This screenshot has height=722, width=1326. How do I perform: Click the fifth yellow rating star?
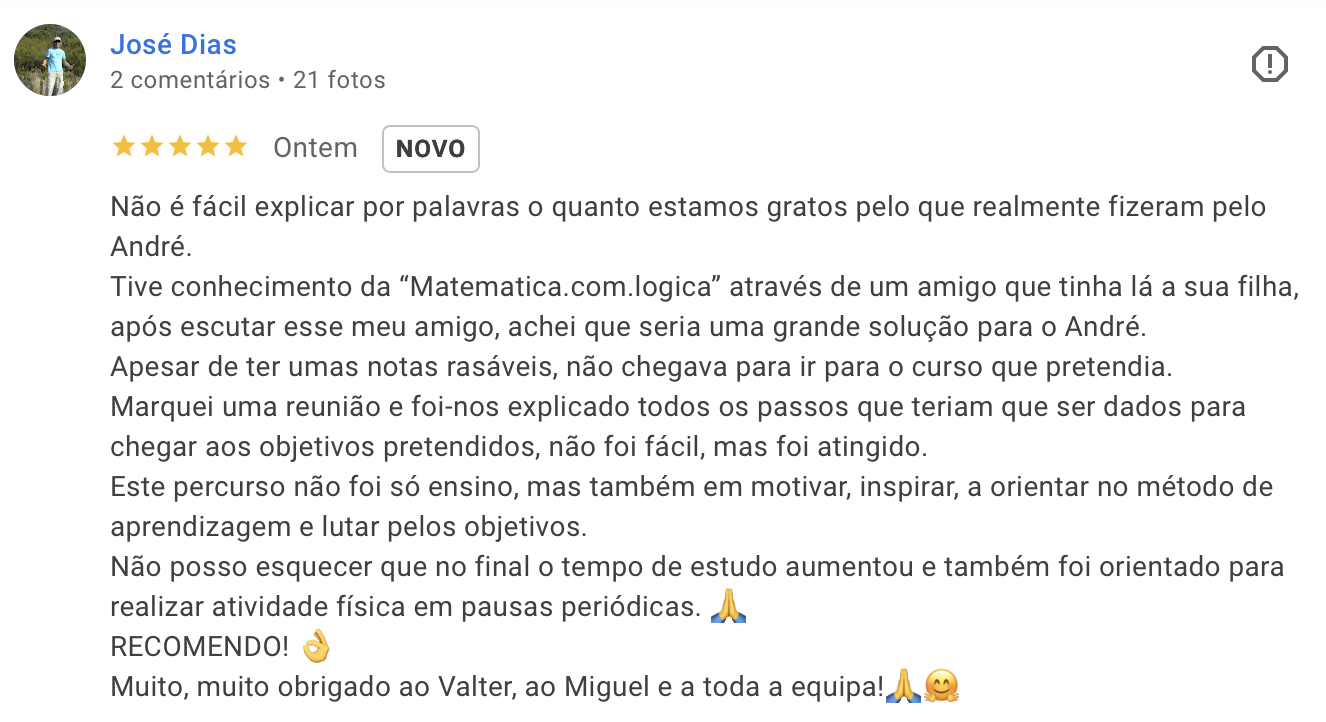[236, 148]
